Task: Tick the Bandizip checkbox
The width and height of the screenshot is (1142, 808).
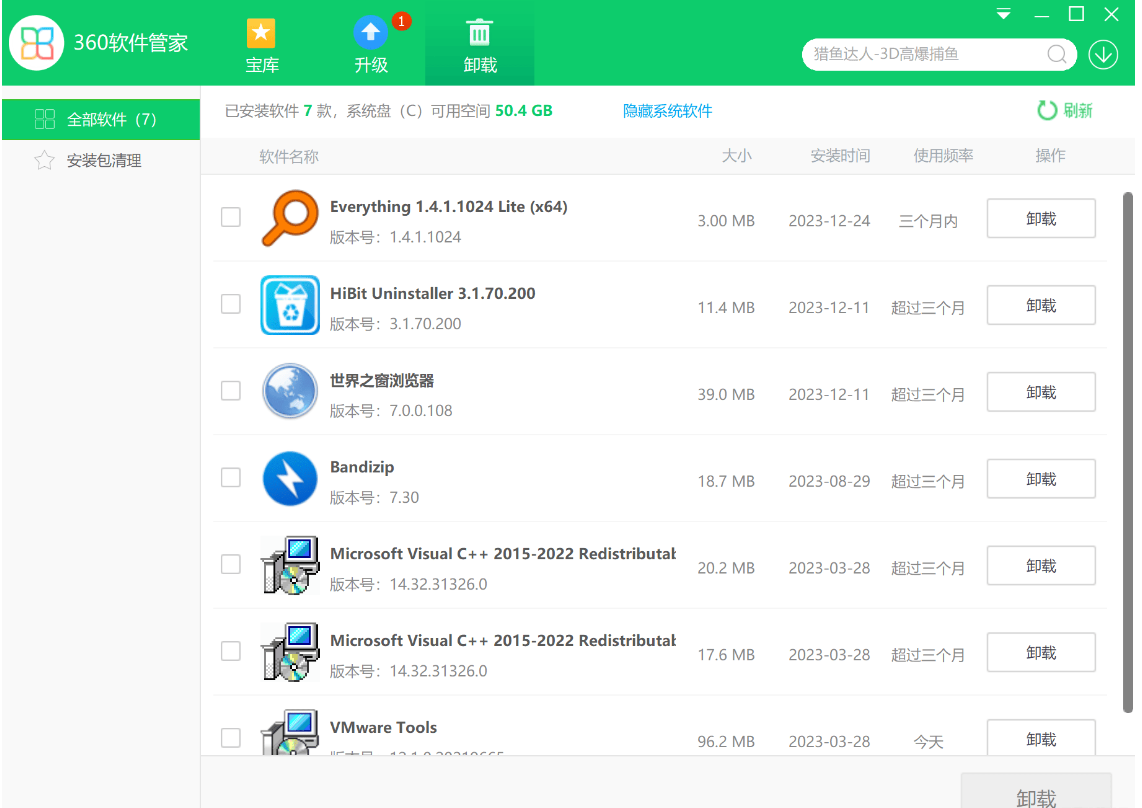Action: 231,477
